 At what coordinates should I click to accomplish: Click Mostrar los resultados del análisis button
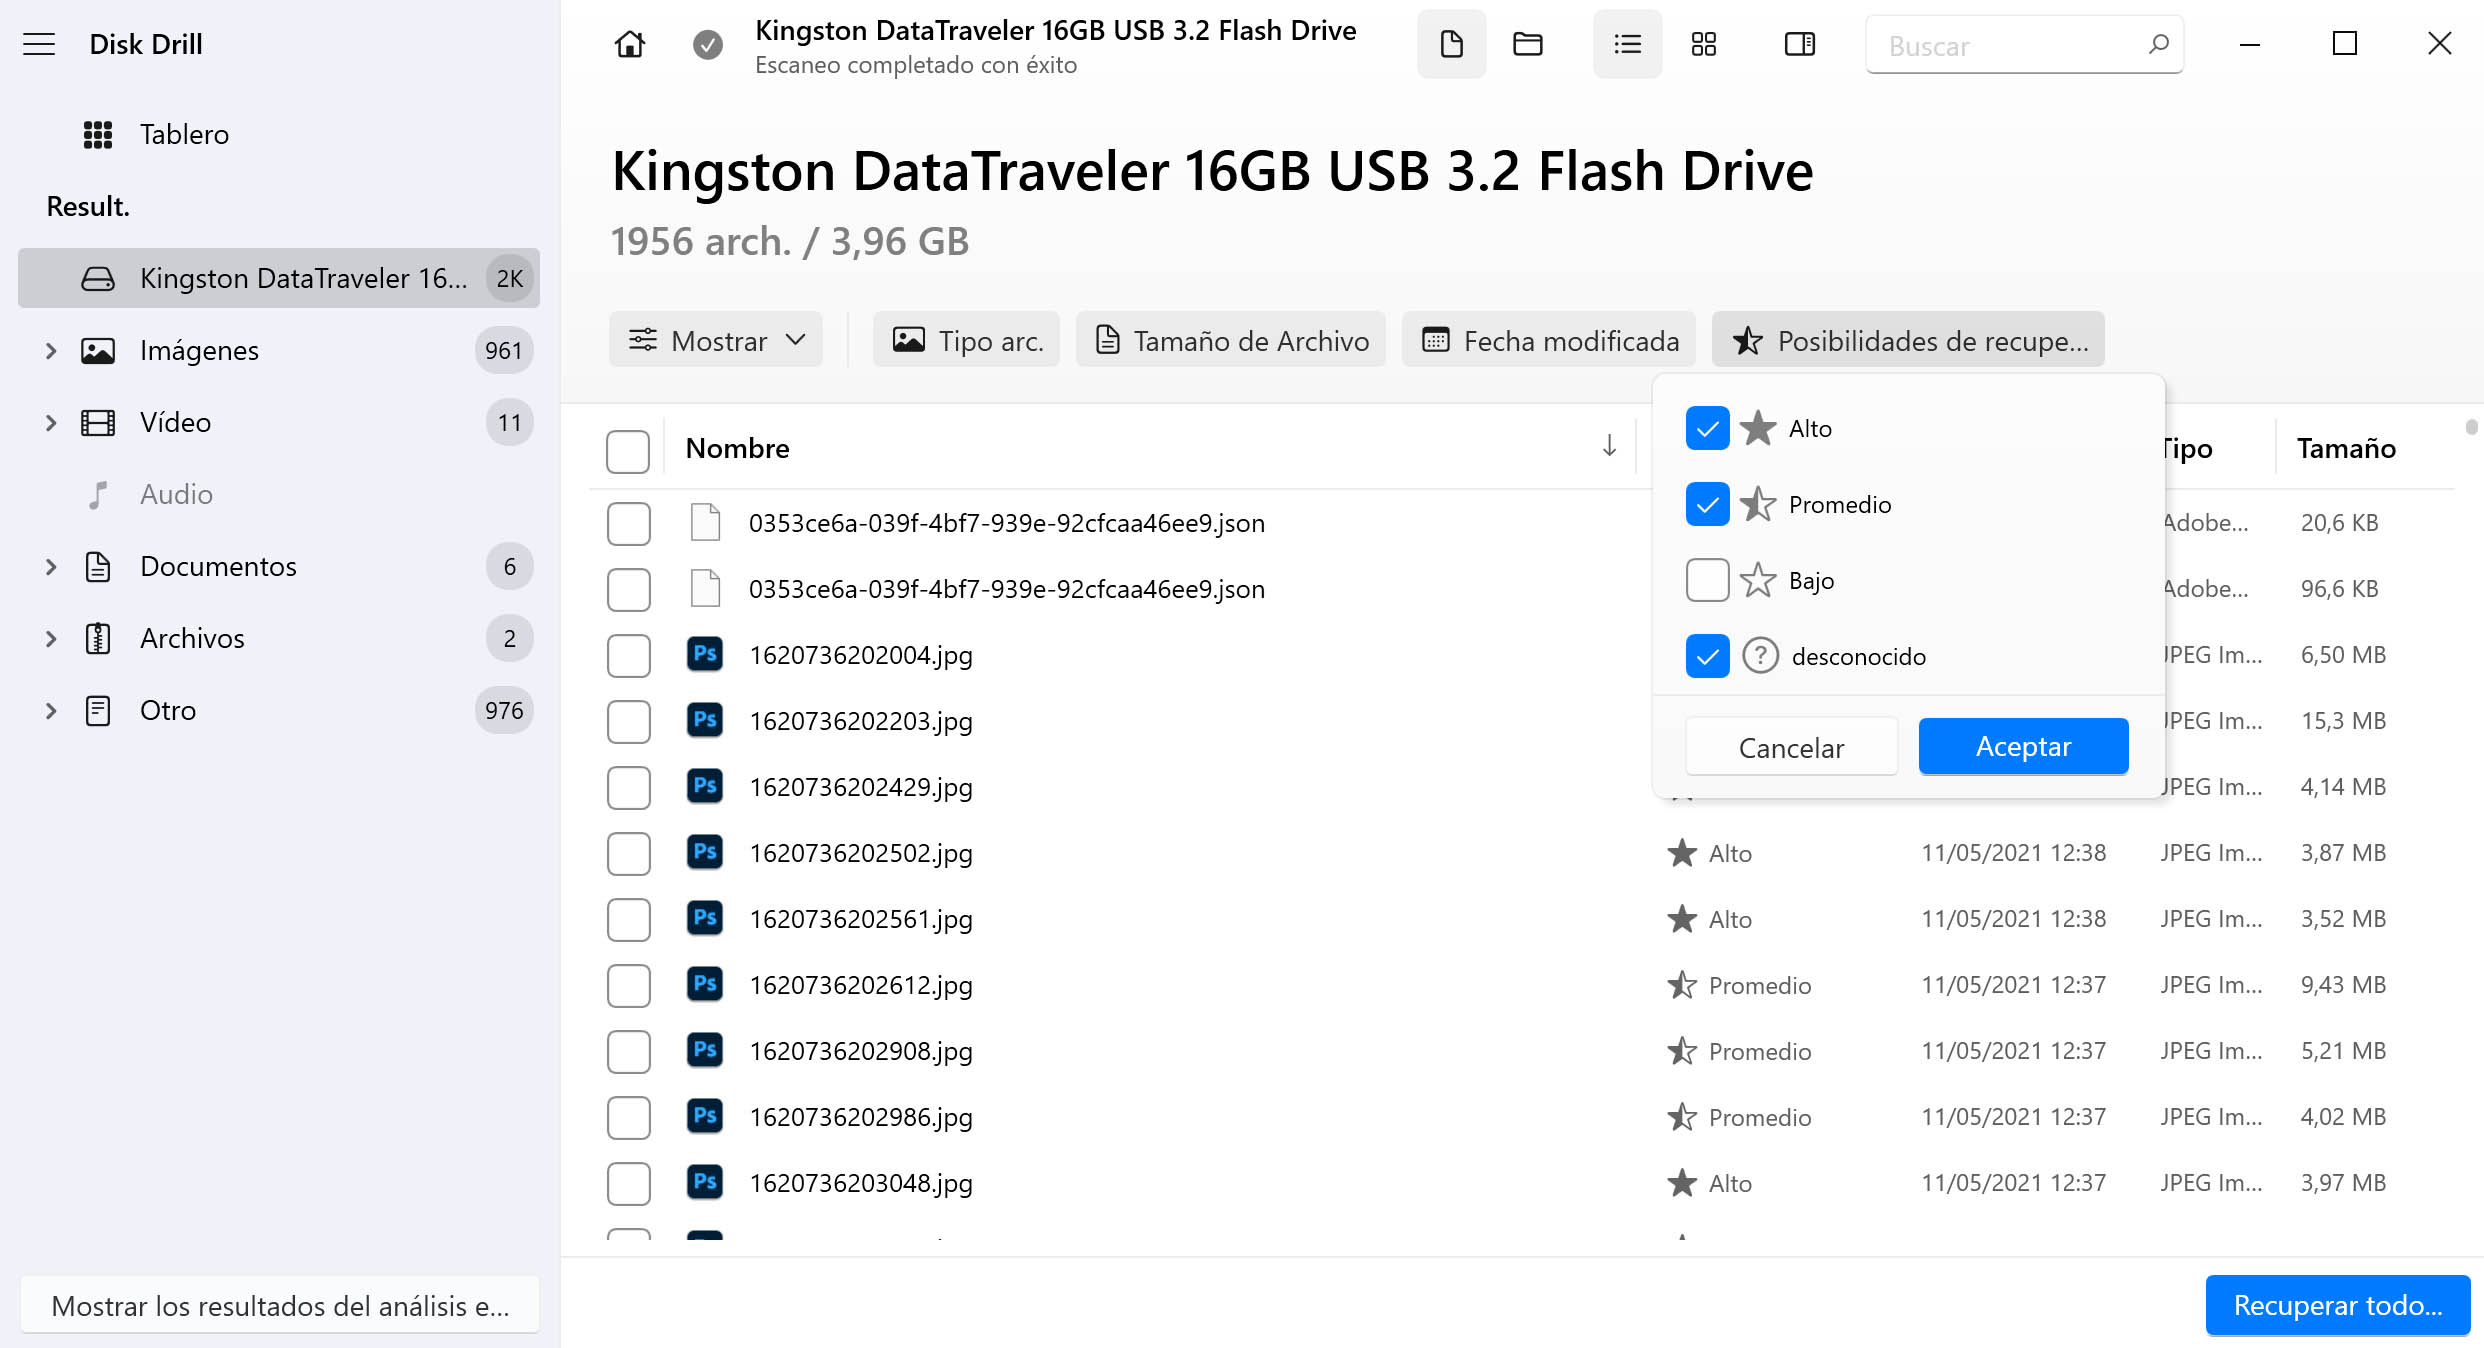[x=280, y=1305]
